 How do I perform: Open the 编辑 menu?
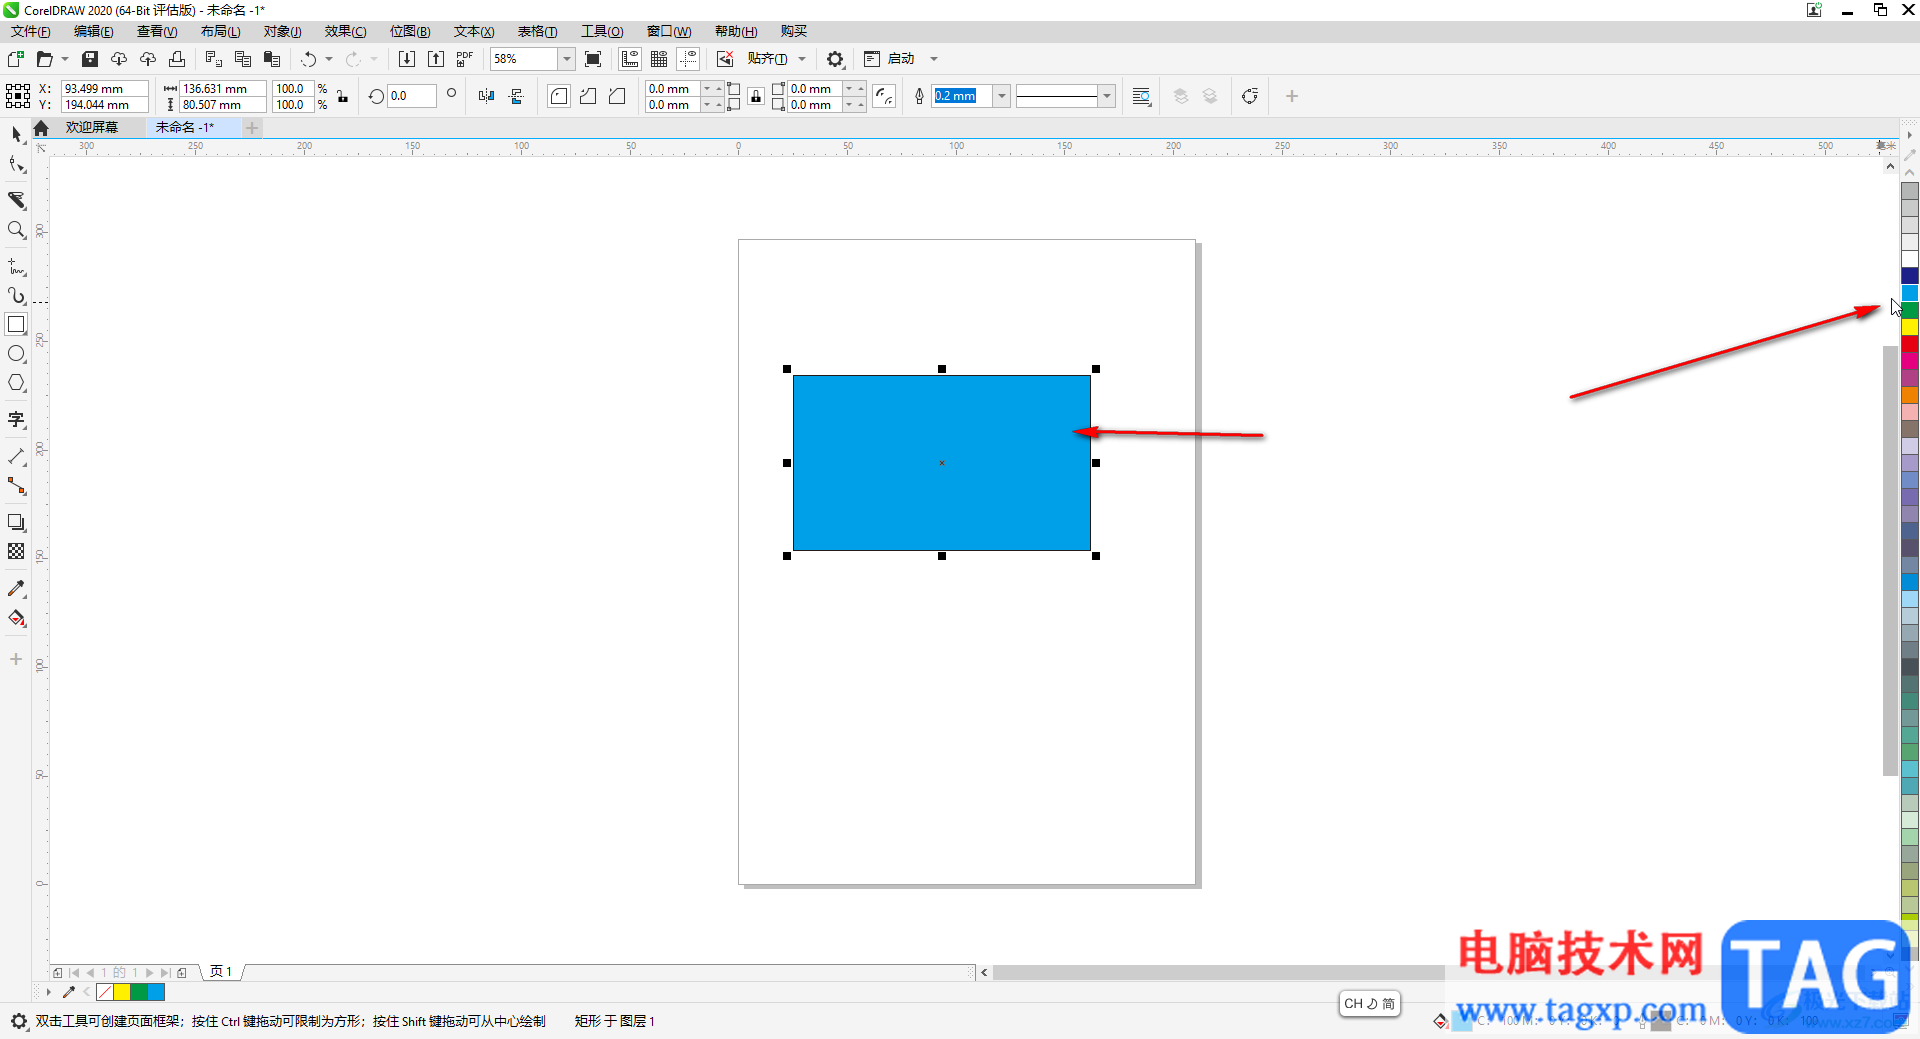coord(93,31)
